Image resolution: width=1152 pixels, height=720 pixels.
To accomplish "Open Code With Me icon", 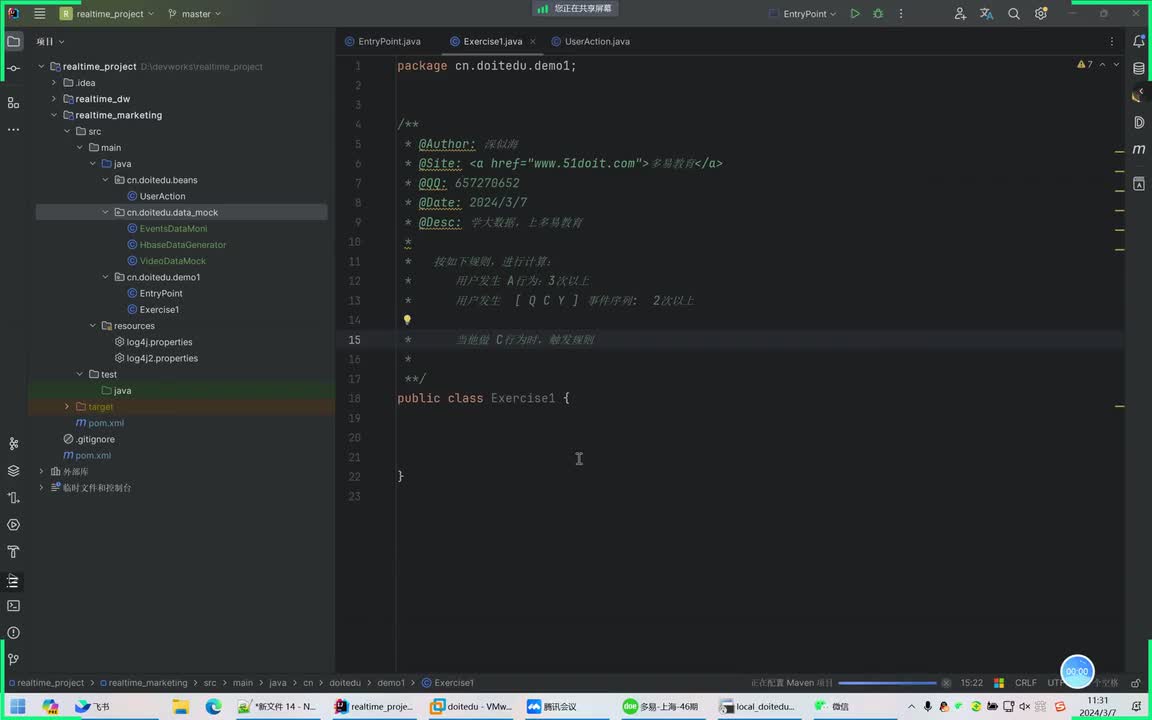I will pyautogui.click(x=960, y=13).
